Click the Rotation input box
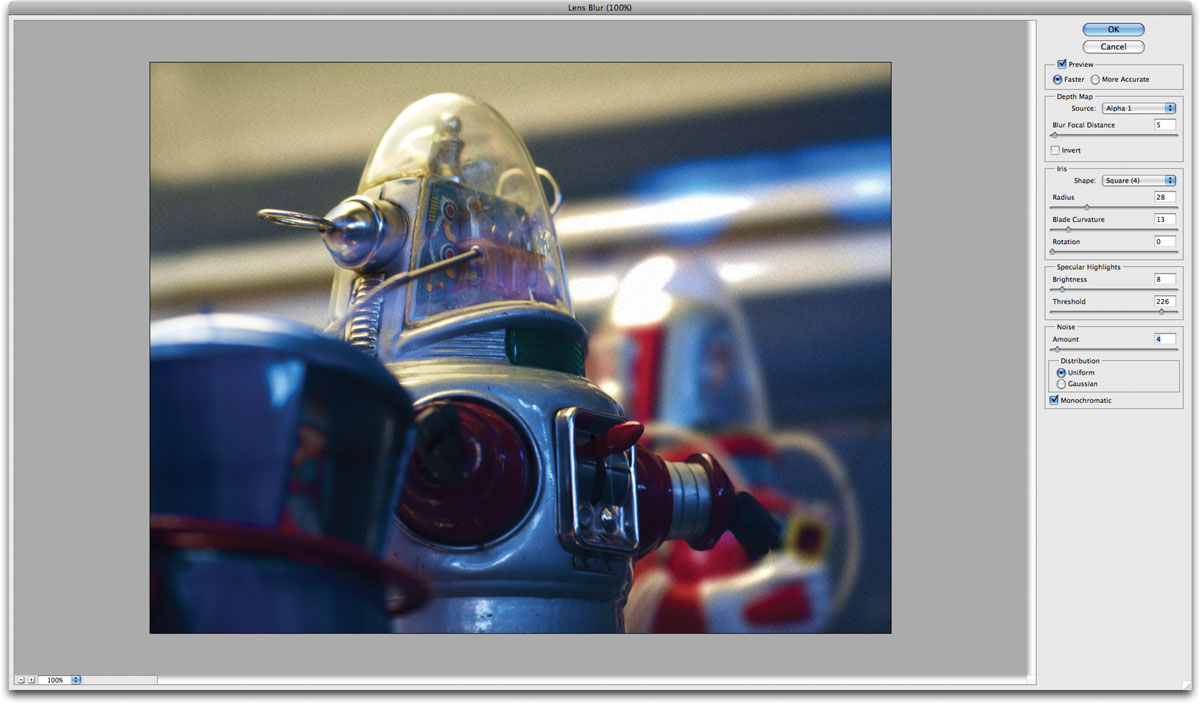The height and width of the screenshot is (704, 1200). (1167, 241)
